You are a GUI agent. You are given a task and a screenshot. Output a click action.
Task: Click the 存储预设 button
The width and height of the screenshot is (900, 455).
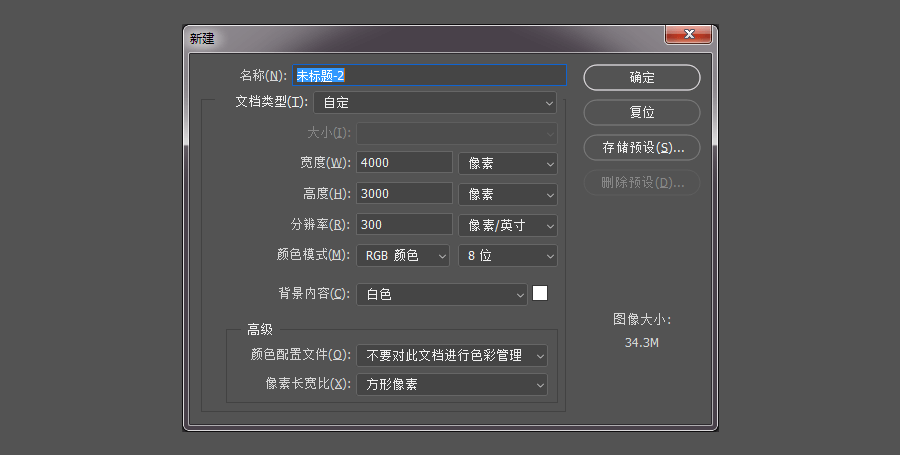[641, 147]
